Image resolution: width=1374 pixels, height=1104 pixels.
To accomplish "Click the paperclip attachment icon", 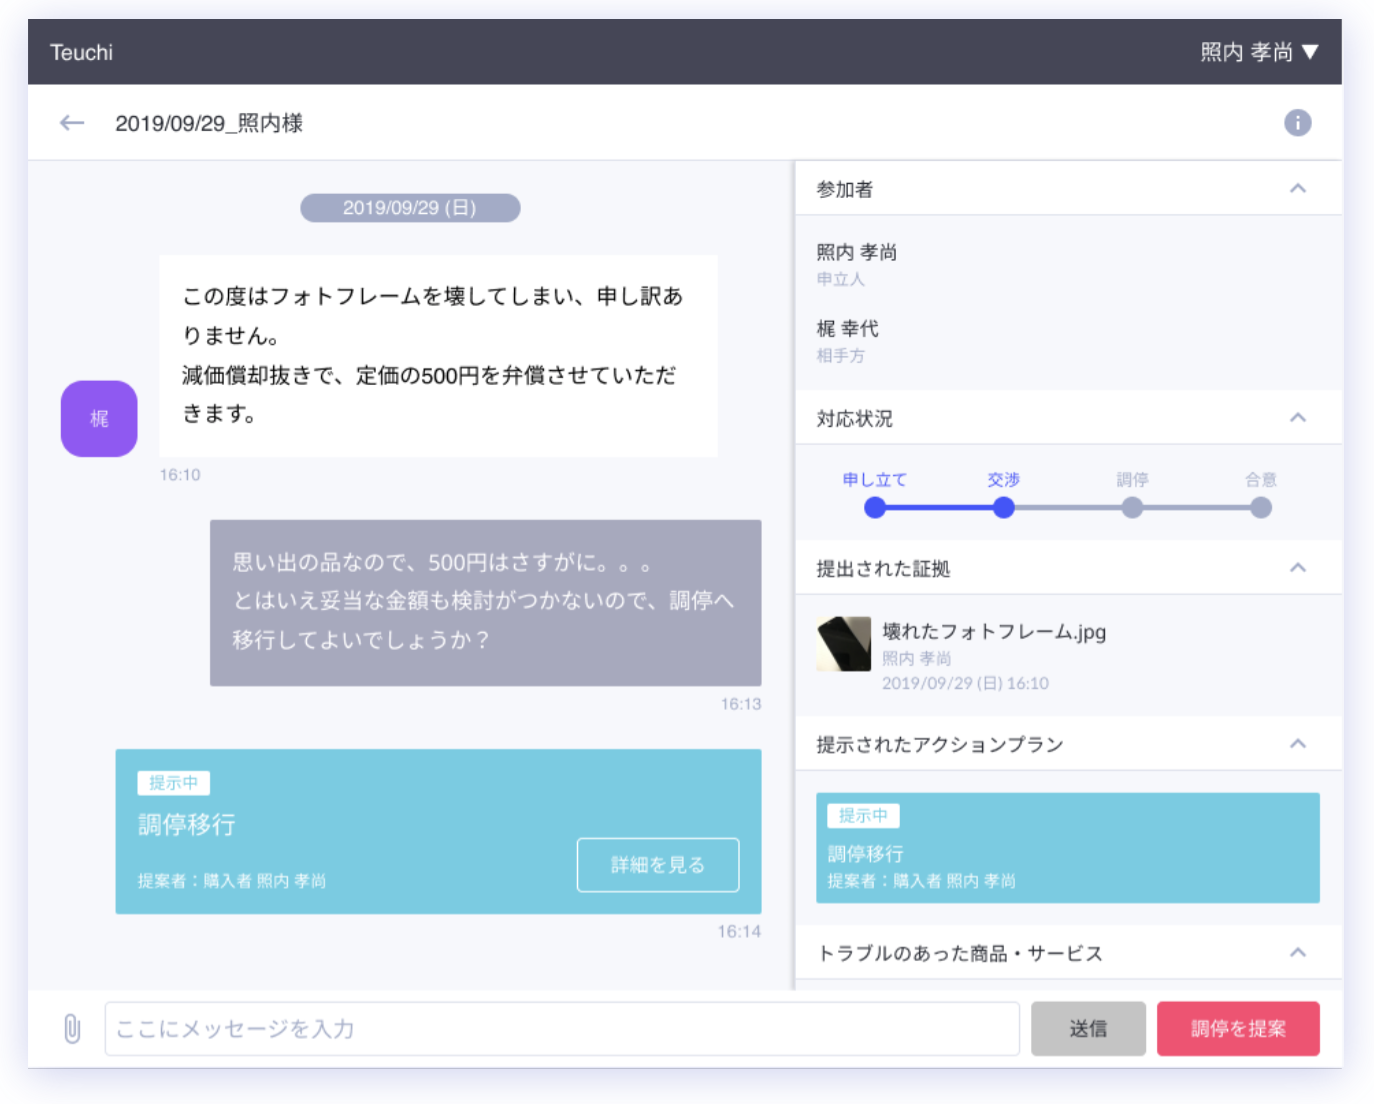I will (x=72, y=1028).
